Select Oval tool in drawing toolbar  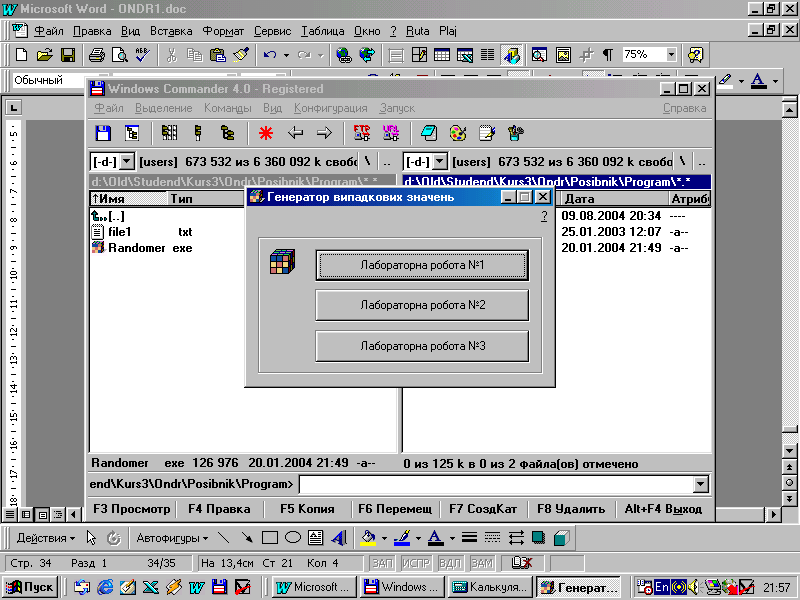[293, 538]
